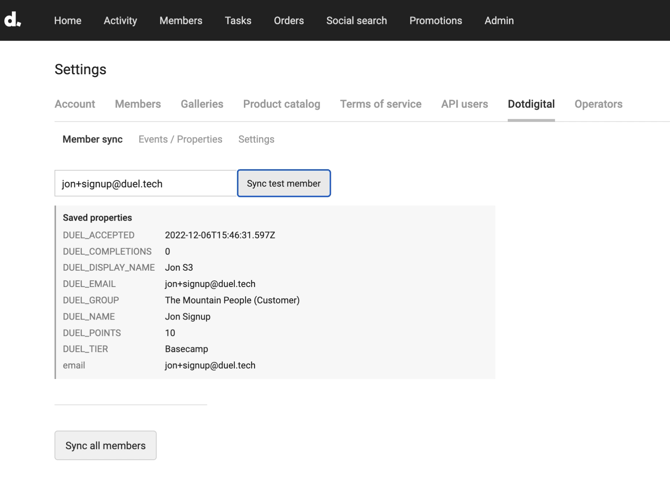Navigate to Tasks page
Screen dimensions: 670x479
pyautogui.click(x=238, y=20)
